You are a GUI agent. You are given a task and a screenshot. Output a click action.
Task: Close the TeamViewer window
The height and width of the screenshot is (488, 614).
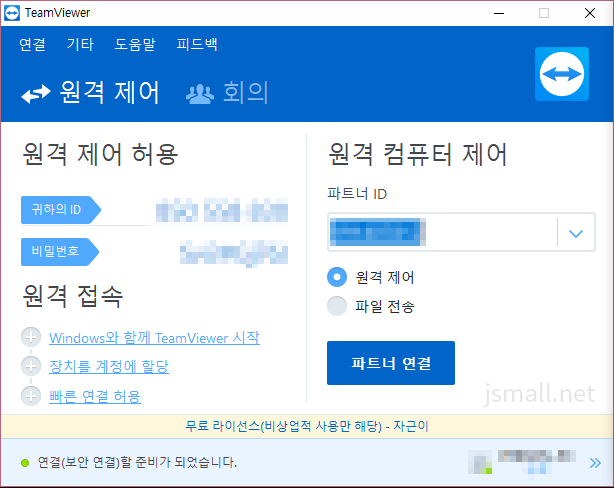(x=590, y=13)
